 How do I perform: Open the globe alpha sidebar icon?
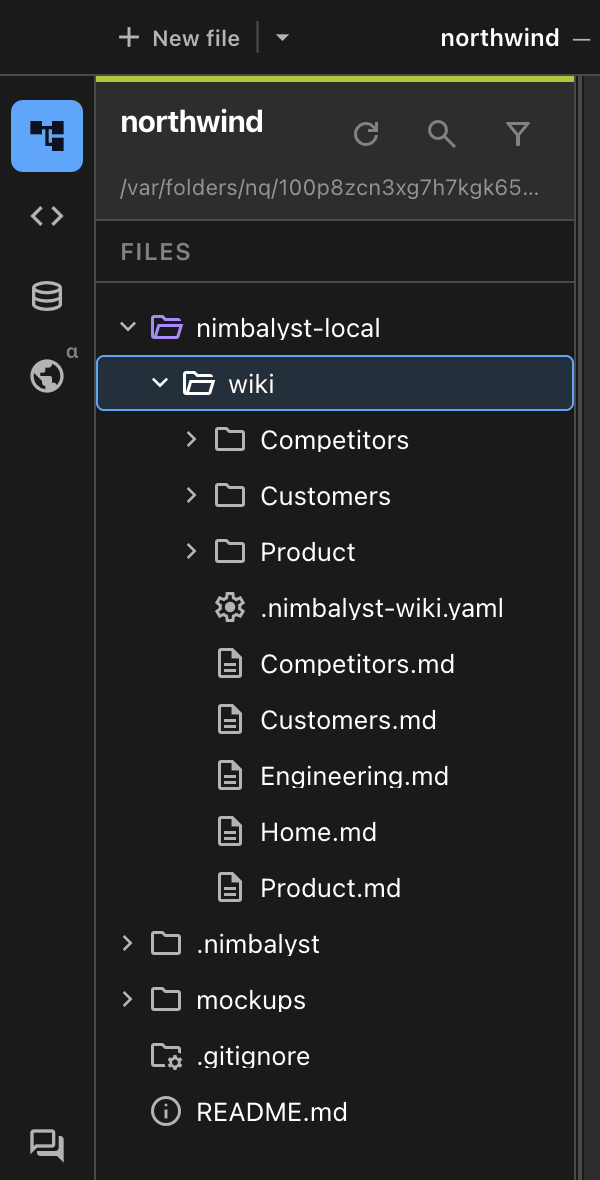[47, 375]
